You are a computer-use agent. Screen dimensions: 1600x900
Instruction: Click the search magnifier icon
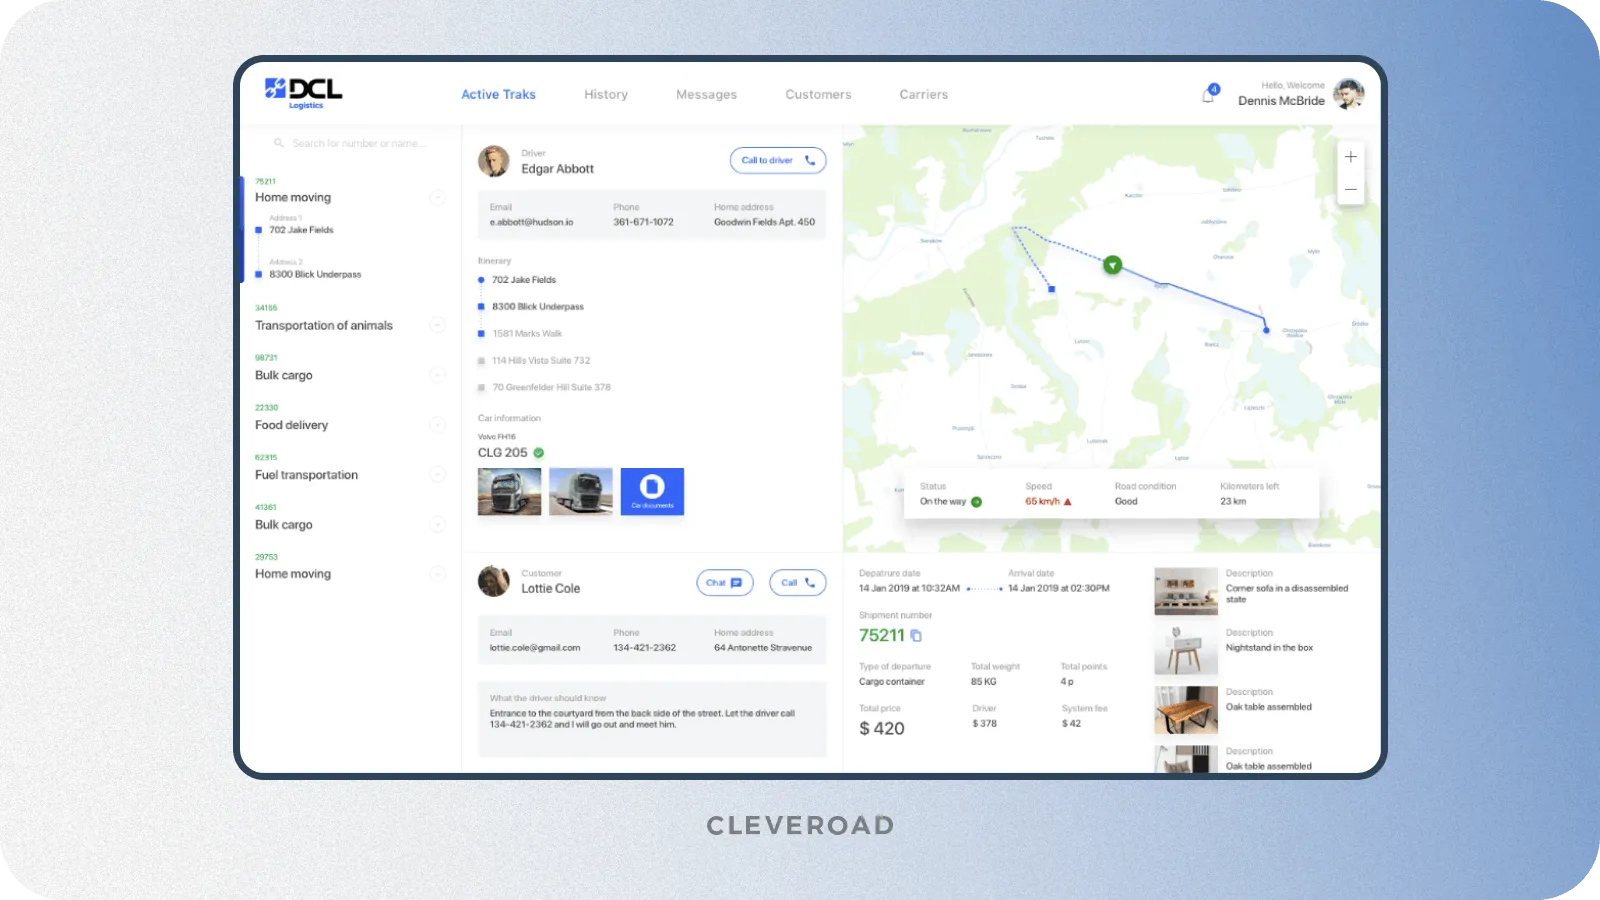(x=279, y=143)
